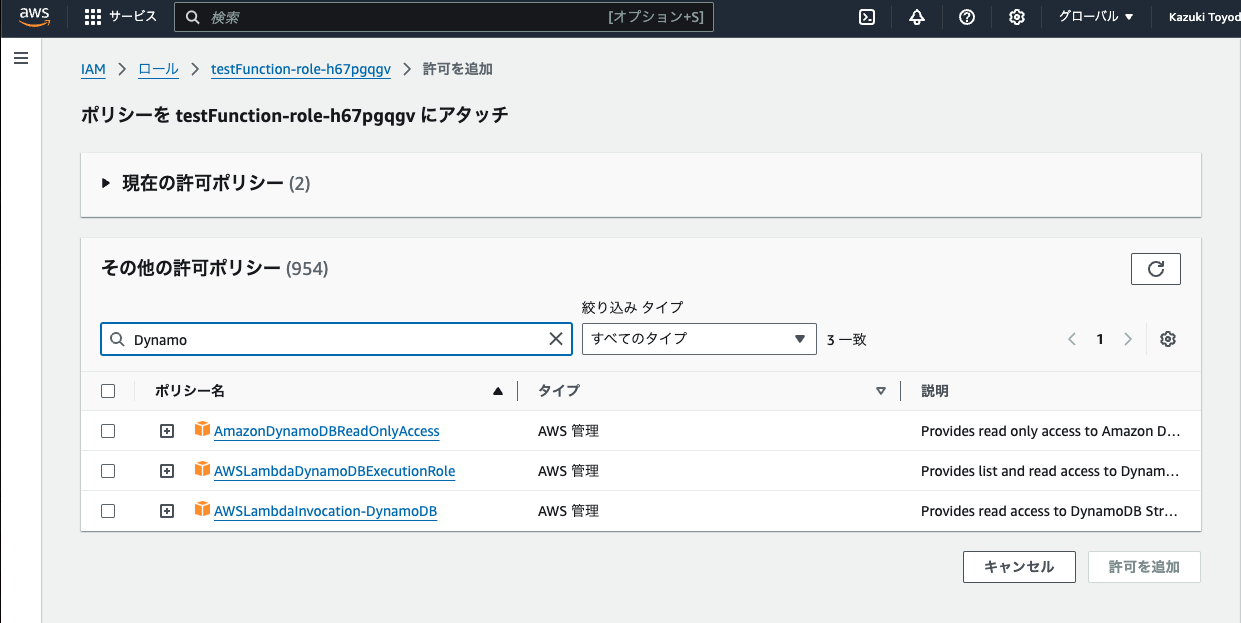This screenshot has height=623, width=1241.
Task: Open AWSLambdaDynamoDBExecutionRole policy link
Action: (335, 471)
